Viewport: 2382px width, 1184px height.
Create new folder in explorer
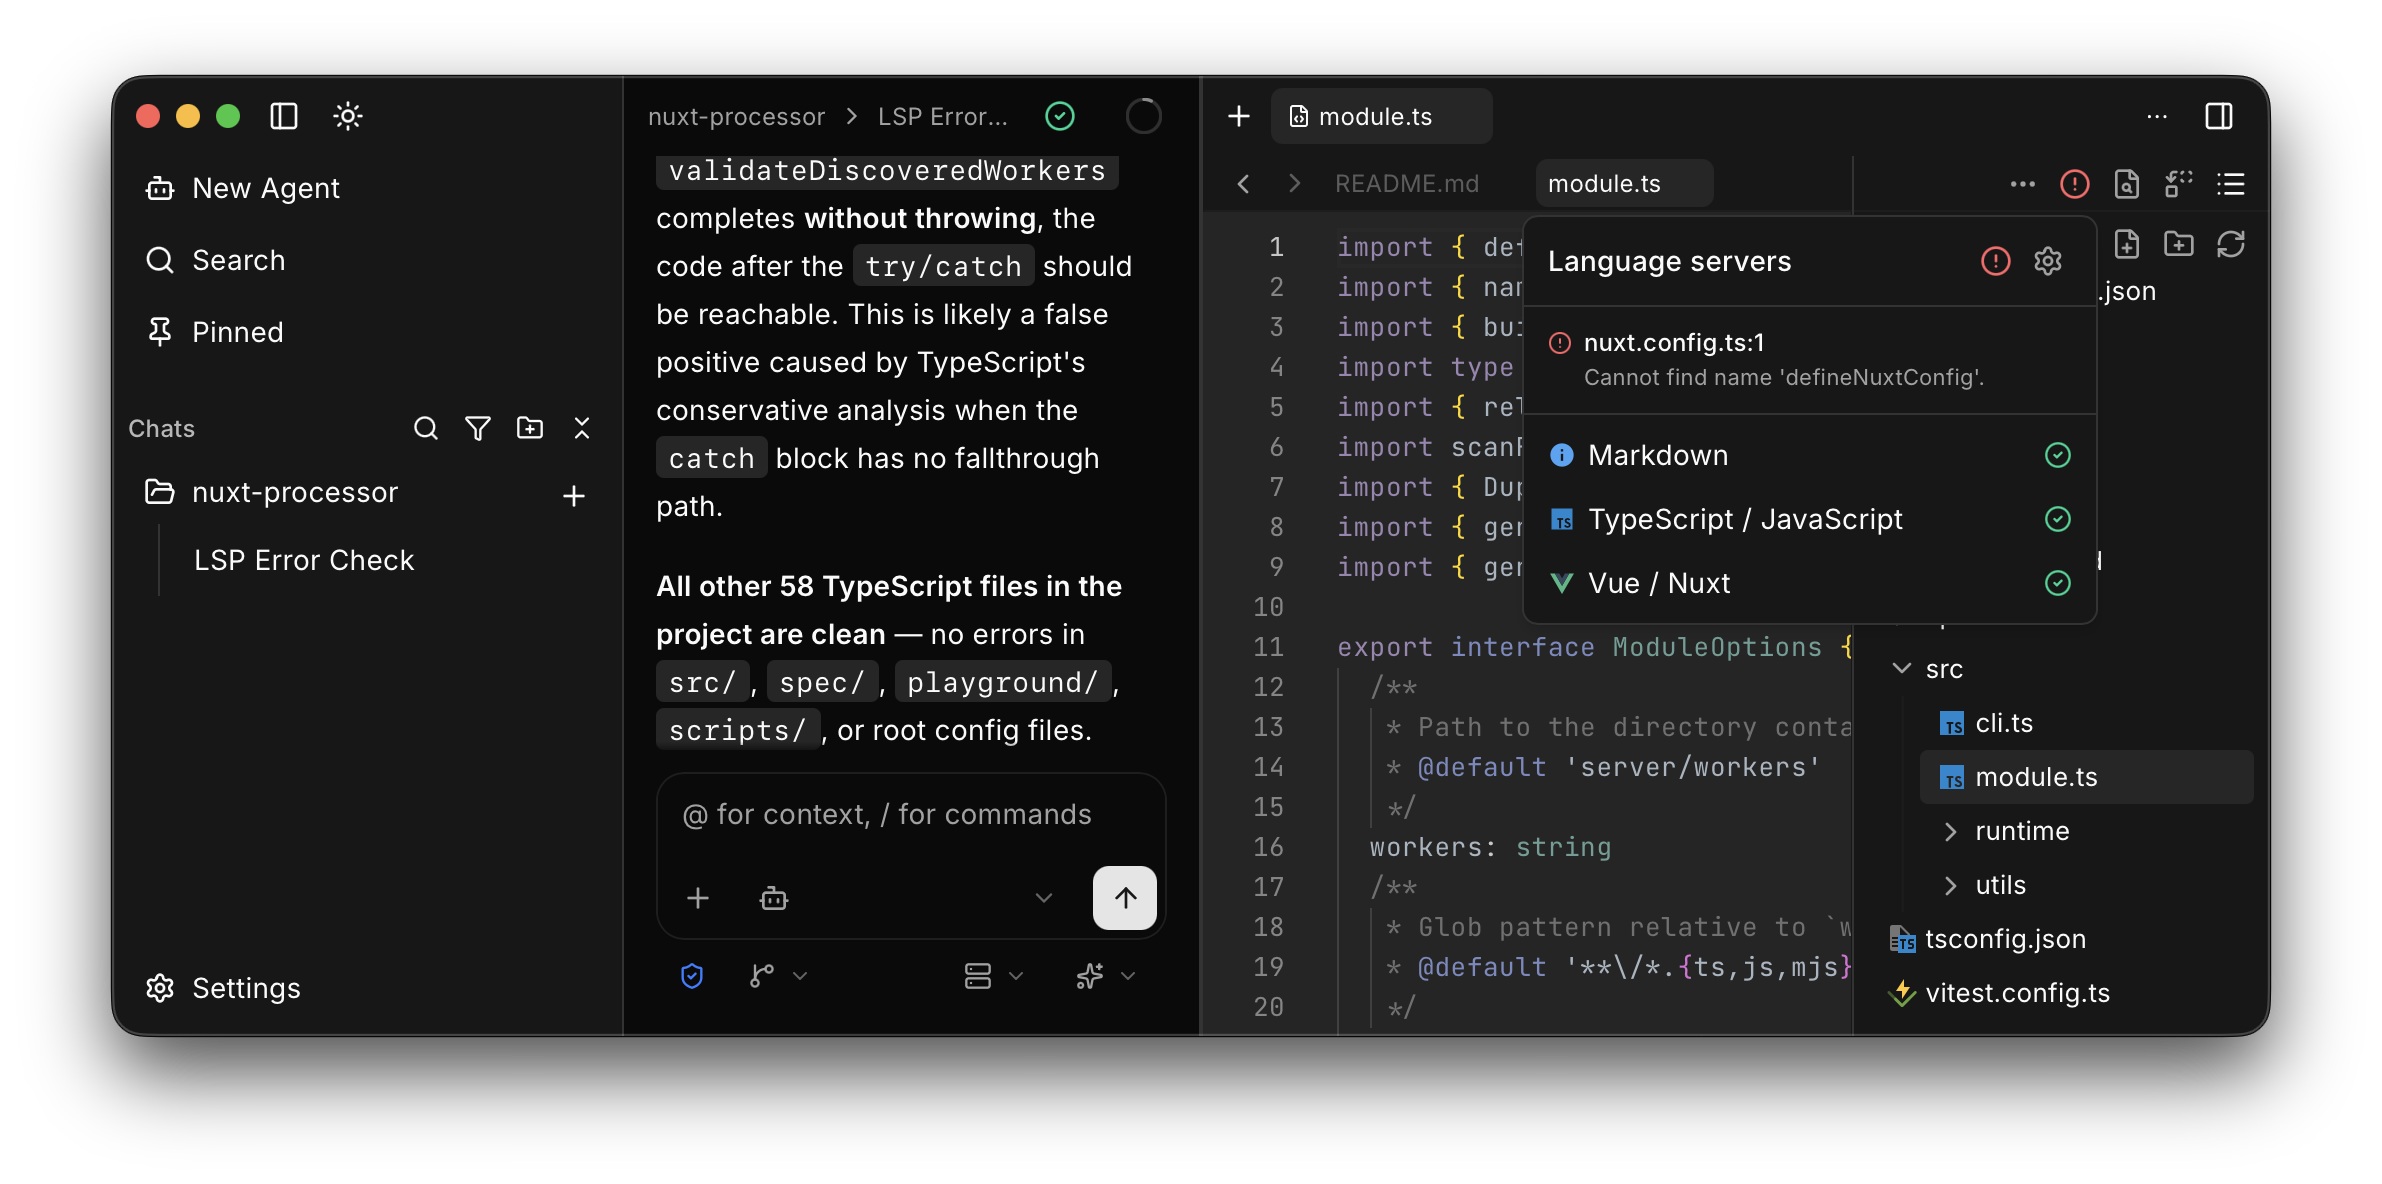(x=2179, y=244)
